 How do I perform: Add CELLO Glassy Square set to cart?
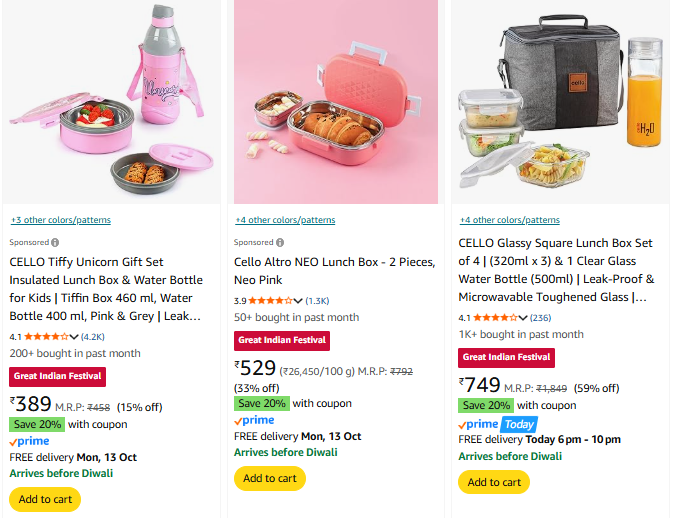click(x=493, y=482)
